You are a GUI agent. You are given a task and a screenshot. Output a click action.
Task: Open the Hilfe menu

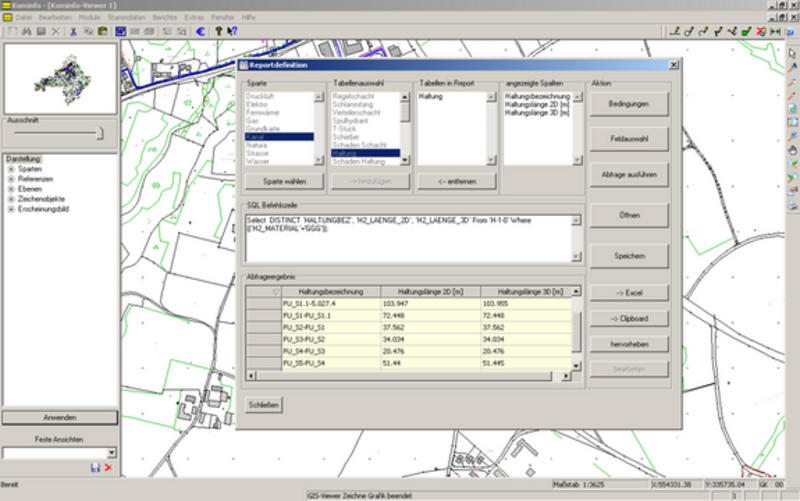pyautogui.click(x=248, y=17)
